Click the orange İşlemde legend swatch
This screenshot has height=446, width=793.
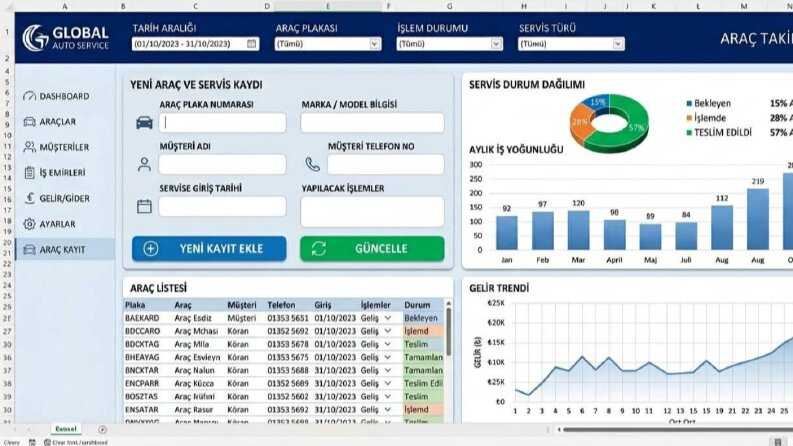pos(689,118)
